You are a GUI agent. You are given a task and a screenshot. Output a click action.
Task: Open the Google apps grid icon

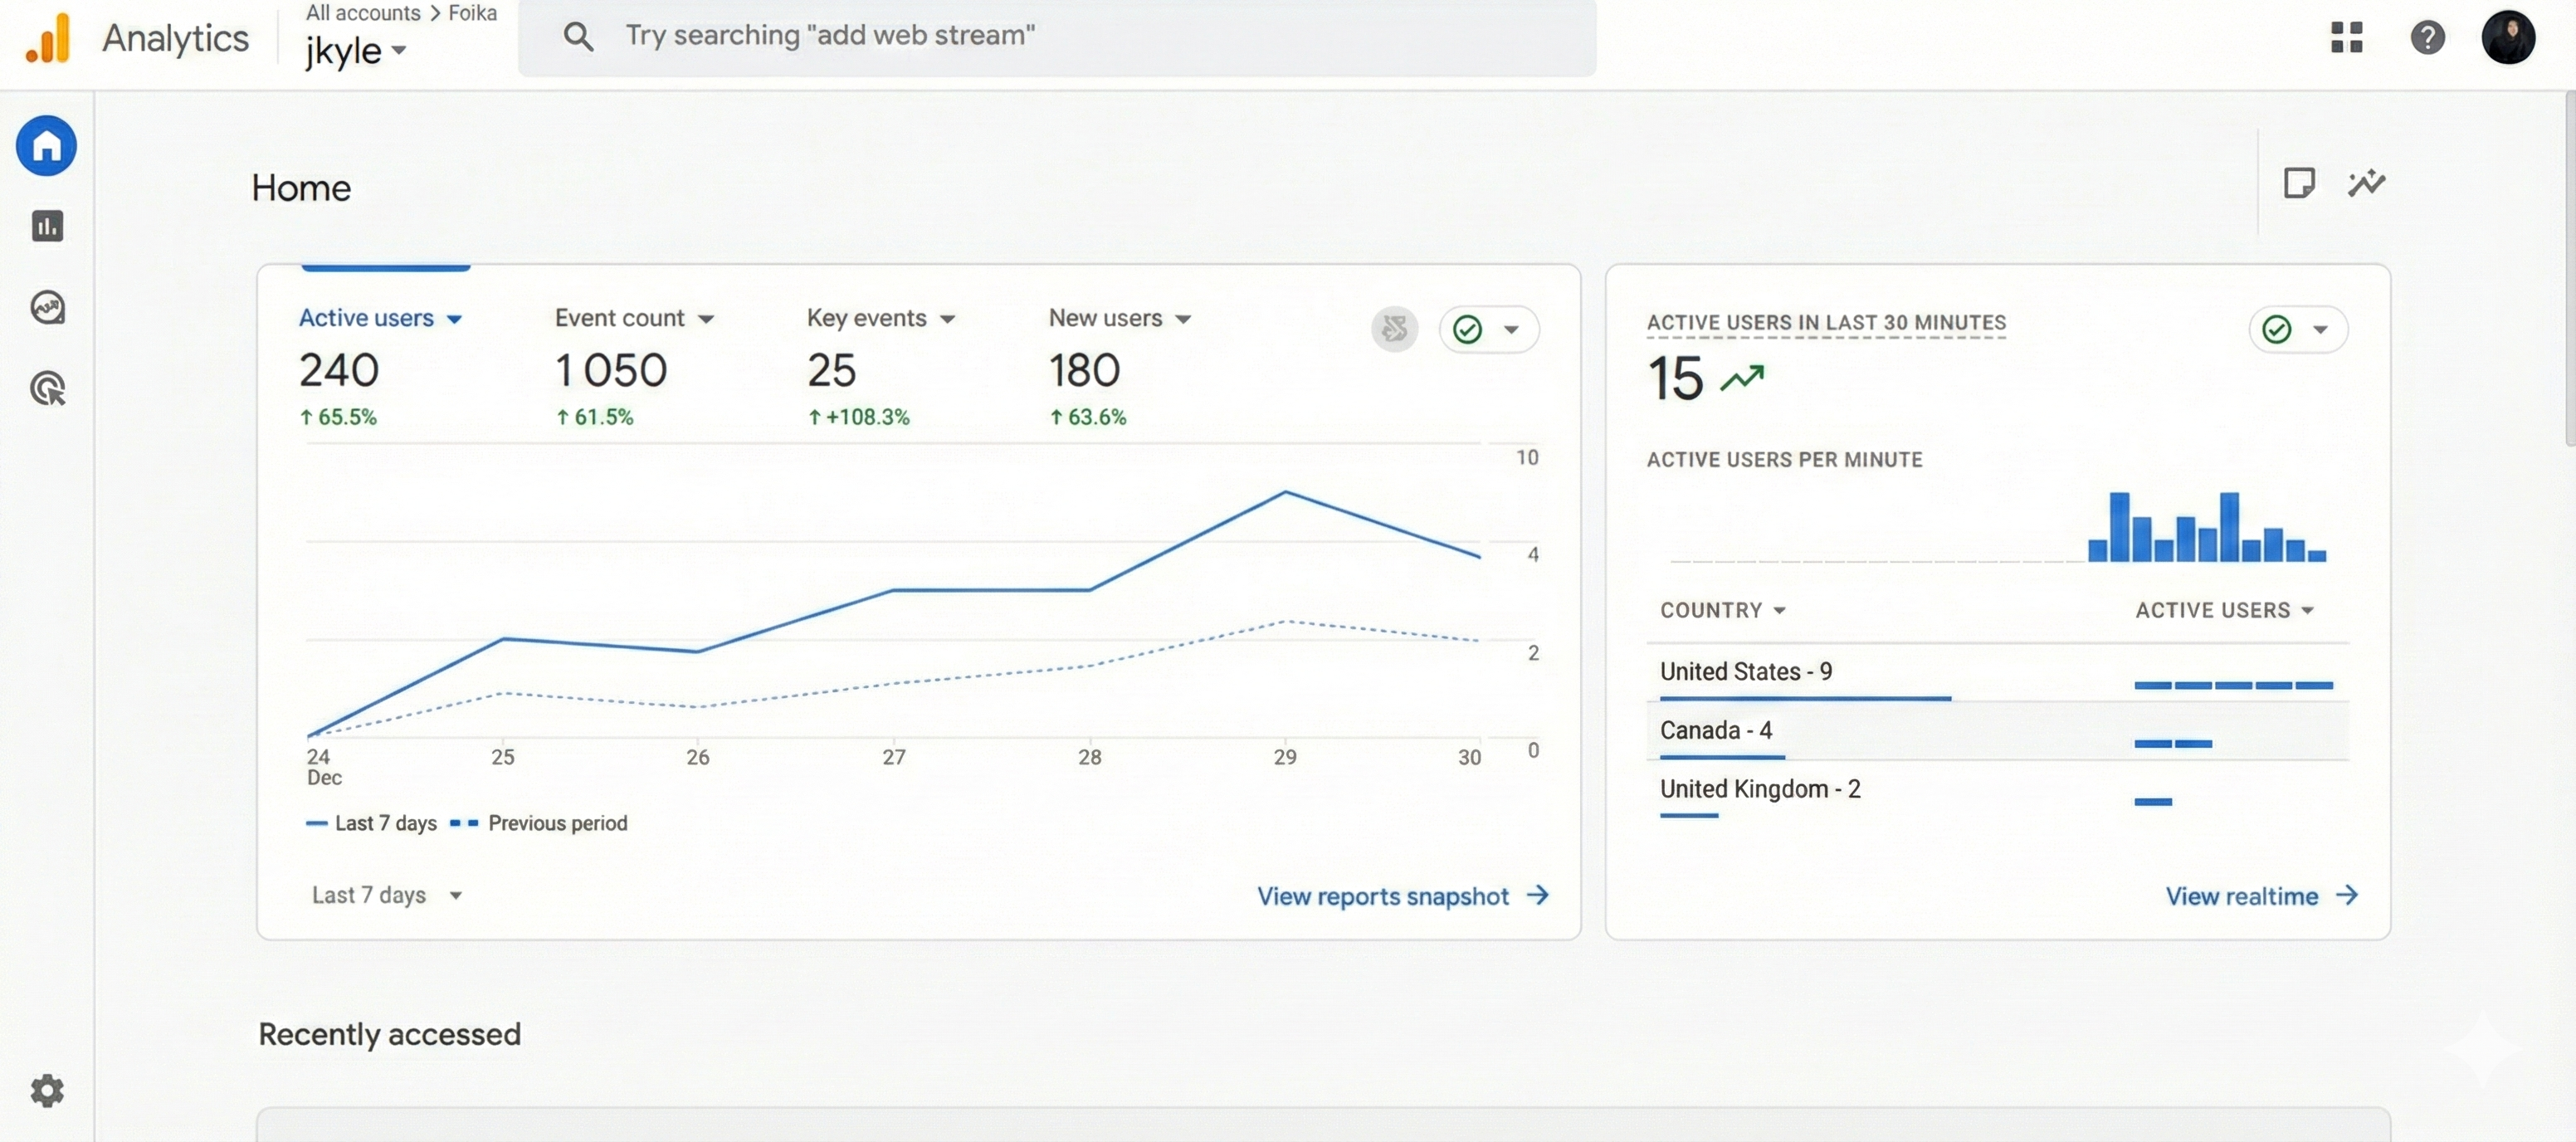pos(2346,38)
